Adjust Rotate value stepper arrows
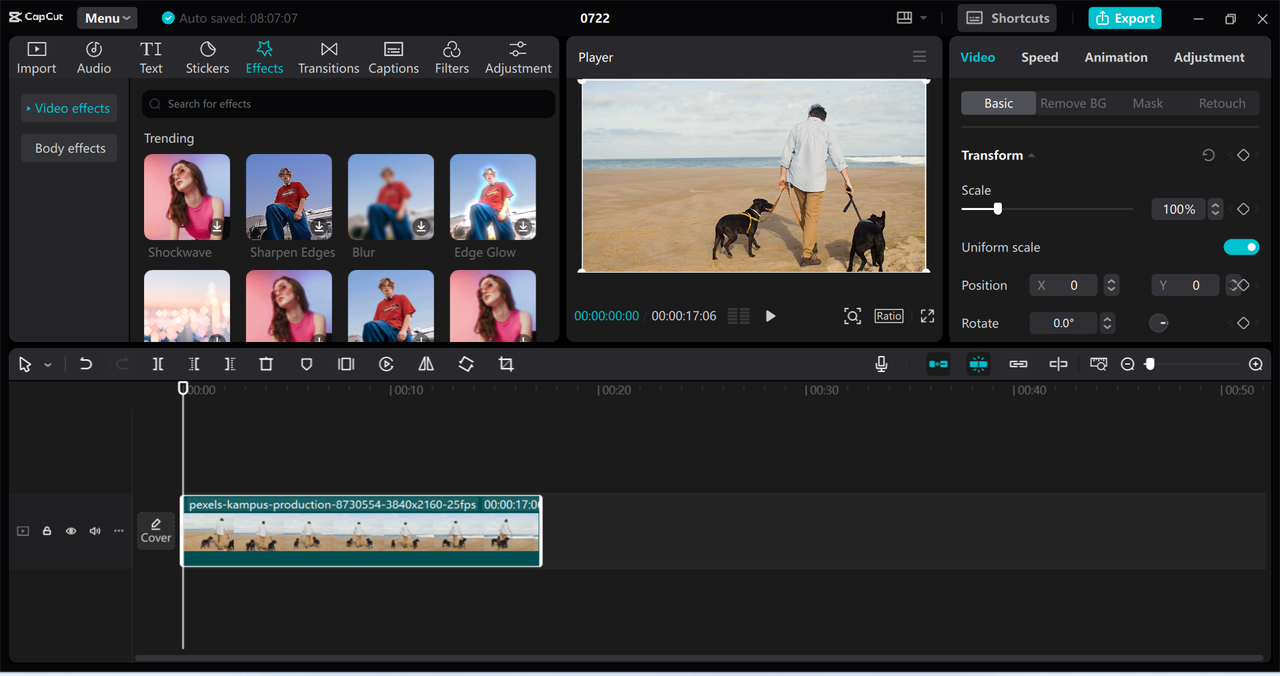 1106,323
